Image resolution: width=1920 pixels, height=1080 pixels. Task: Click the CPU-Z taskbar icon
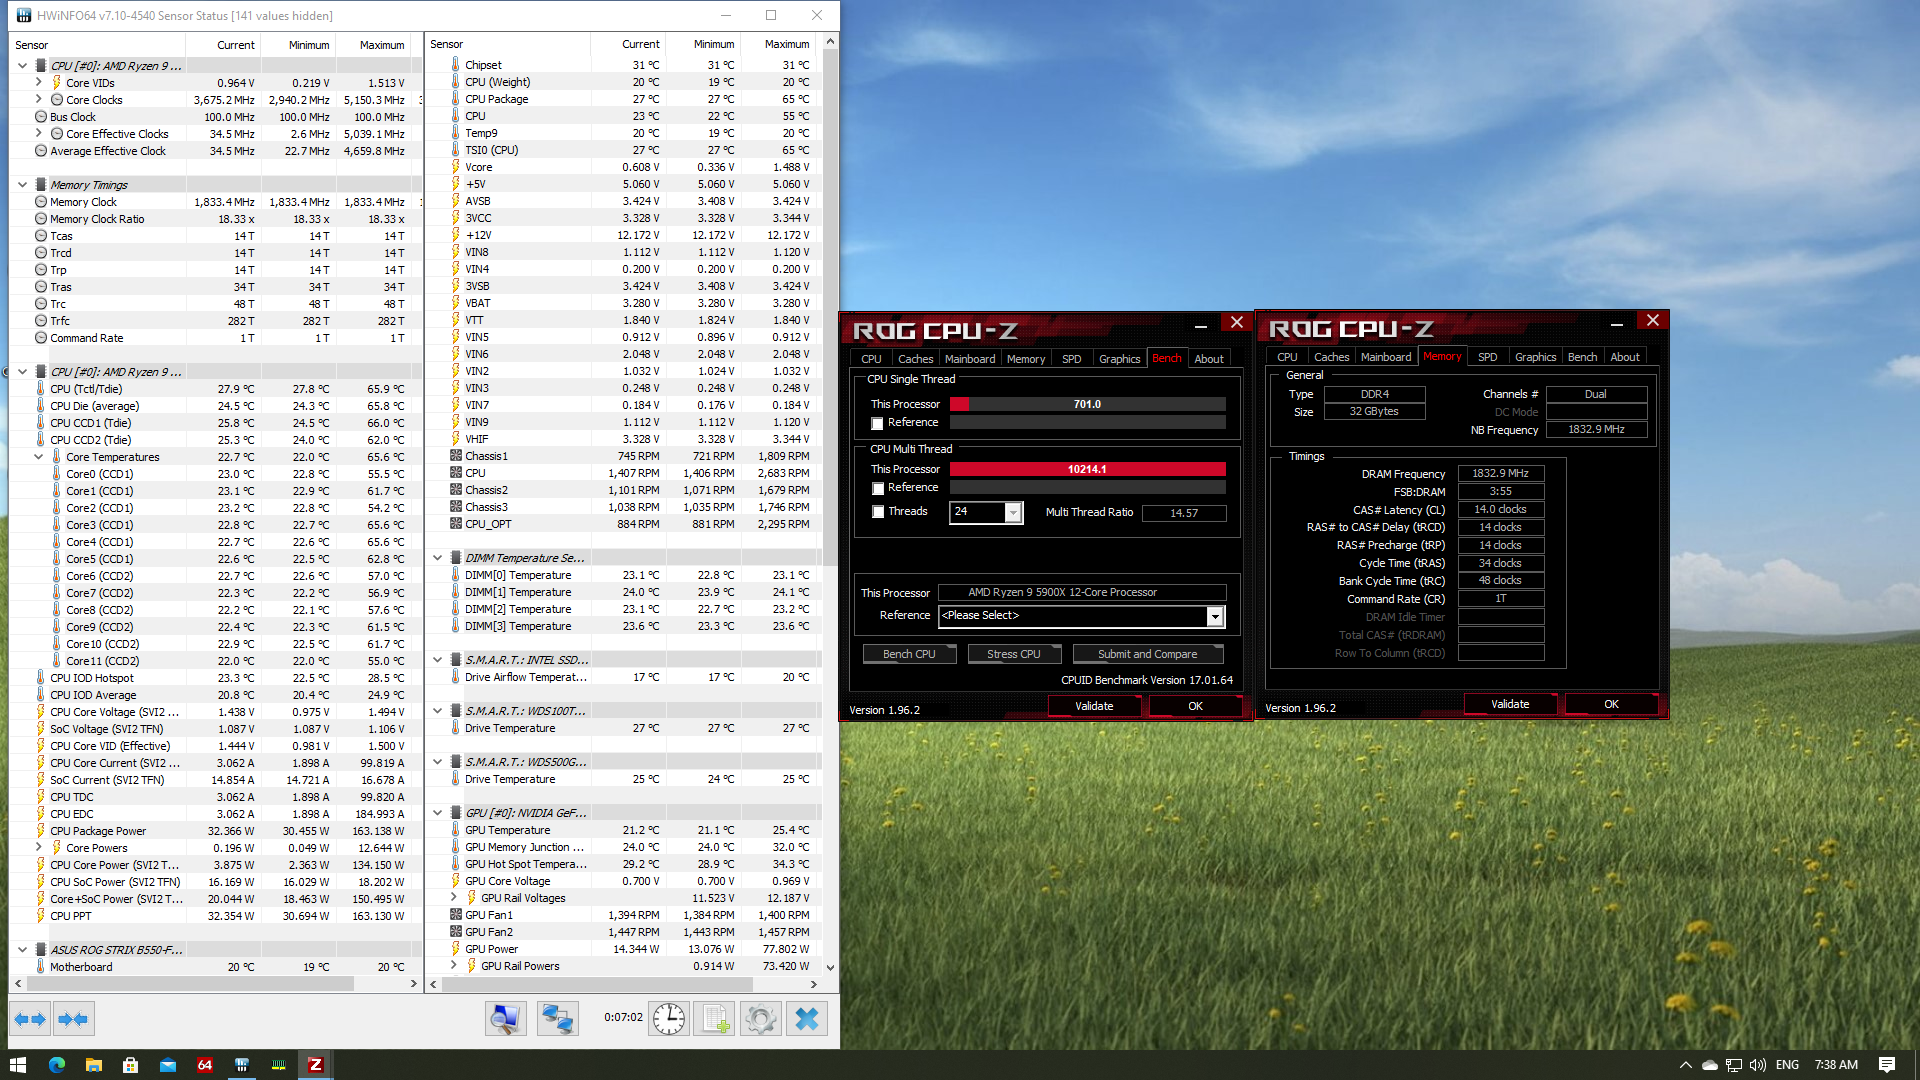pyautogui.click(x=315, y=1065)
